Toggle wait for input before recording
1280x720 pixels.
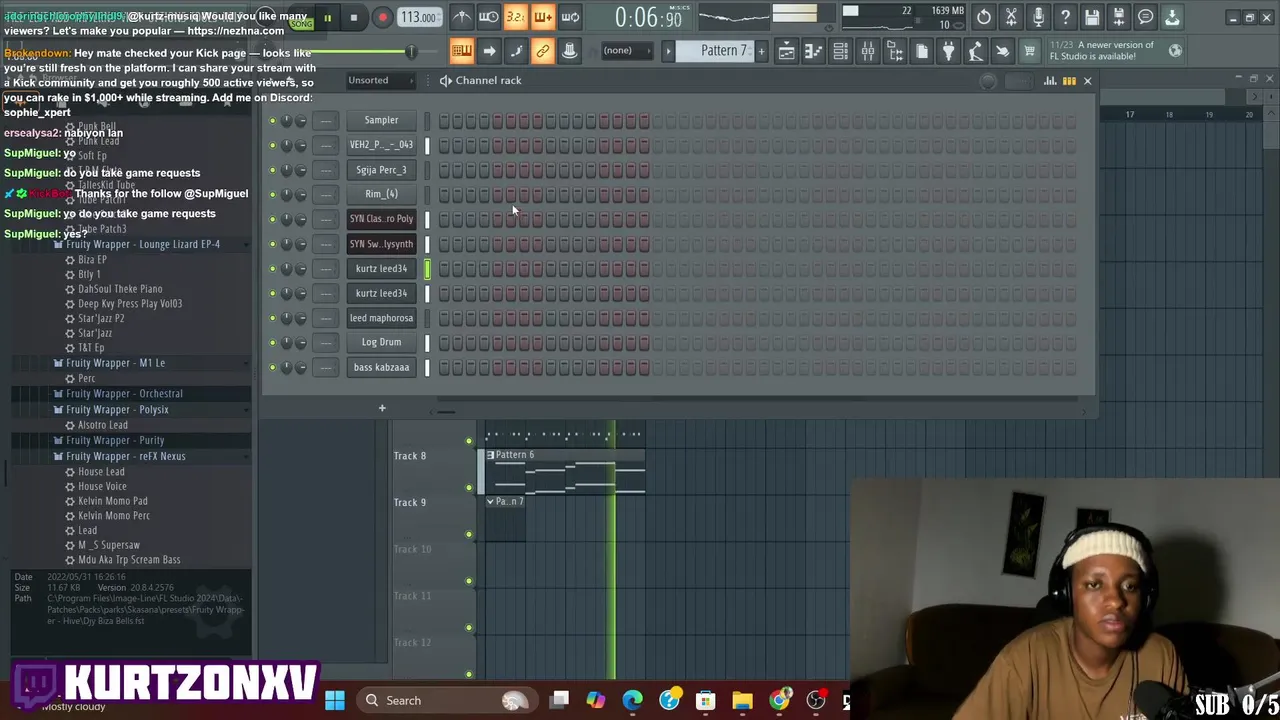point(488,17)
